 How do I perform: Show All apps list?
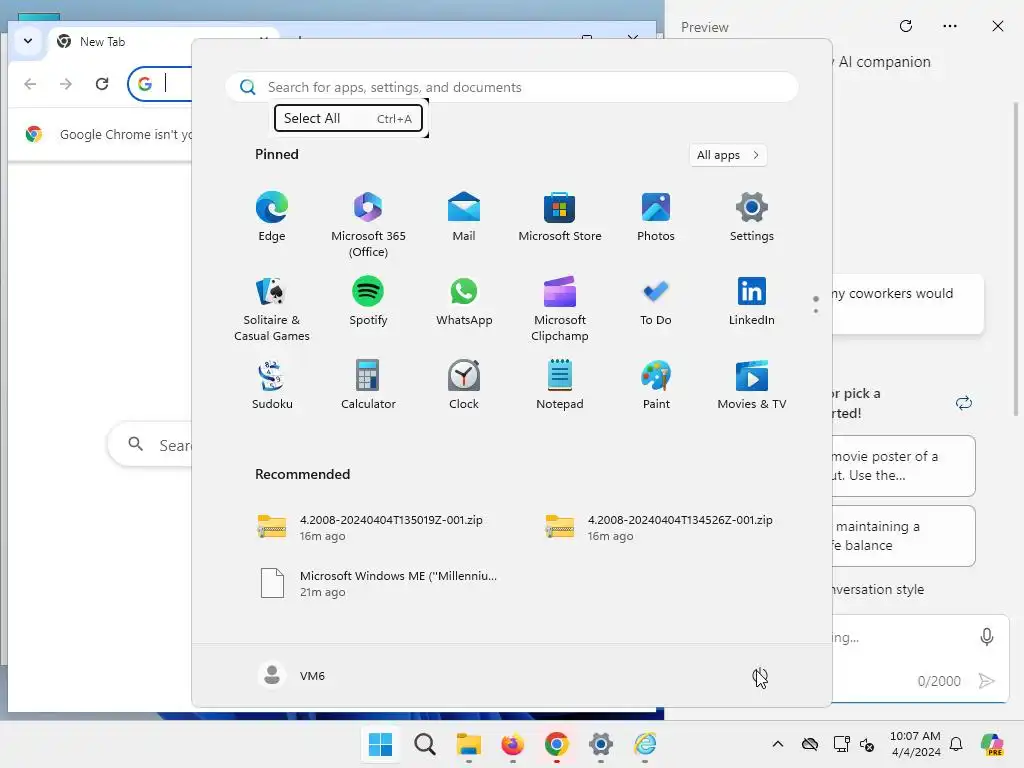point(728,155)
